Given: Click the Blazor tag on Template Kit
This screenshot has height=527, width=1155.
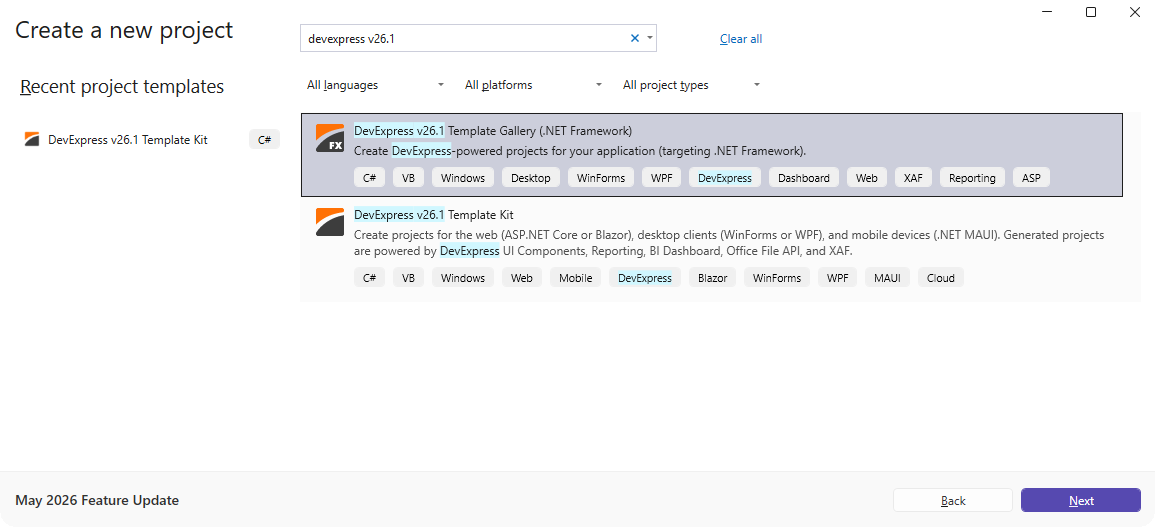Looking at the screenshot, I should coord(712,278).
